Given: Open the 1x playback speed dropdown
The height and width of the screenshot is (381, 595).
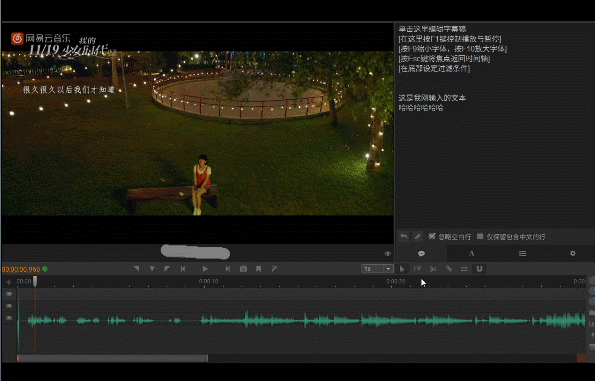Looking at the screenshot, I should [376, 269].
